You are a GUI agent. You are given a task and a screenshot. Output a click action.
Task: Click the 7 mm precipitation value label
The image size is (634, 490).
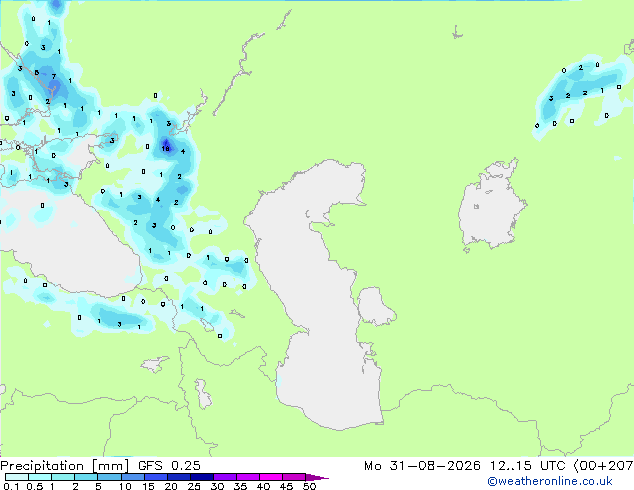coord(54,76)
